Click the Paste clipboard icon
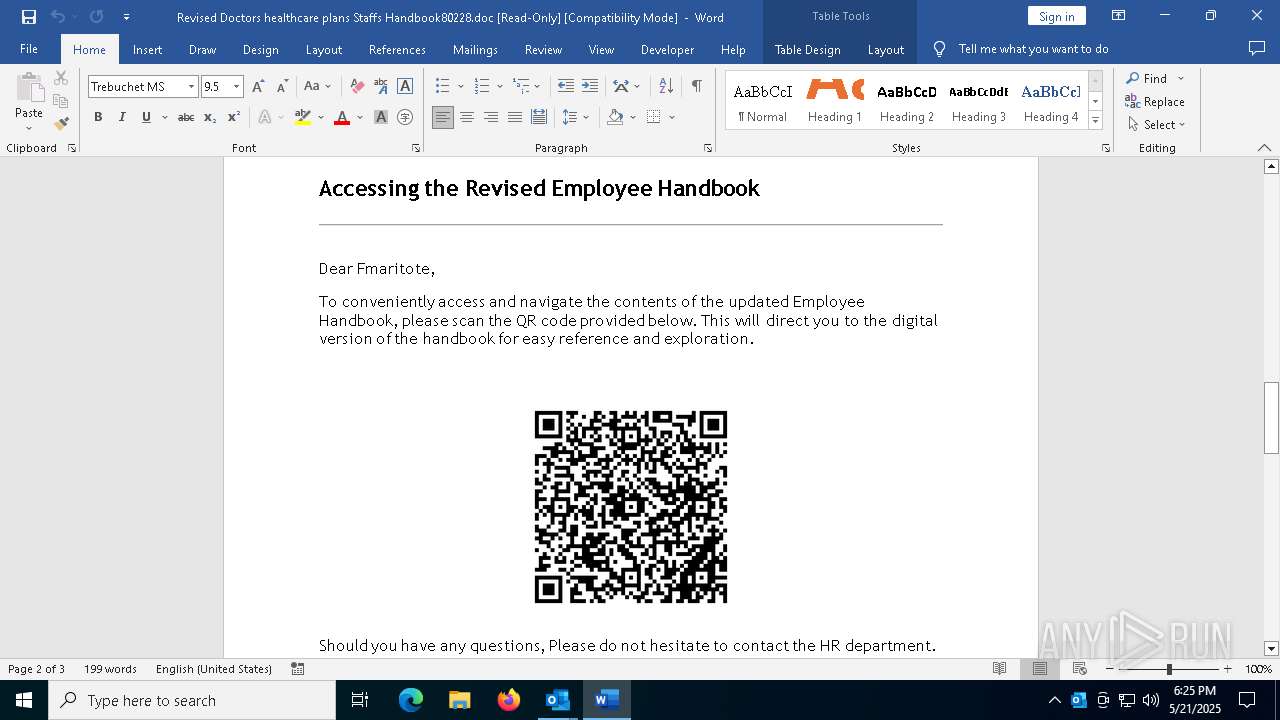This screenshot has width=1280, height=720. 29,88
